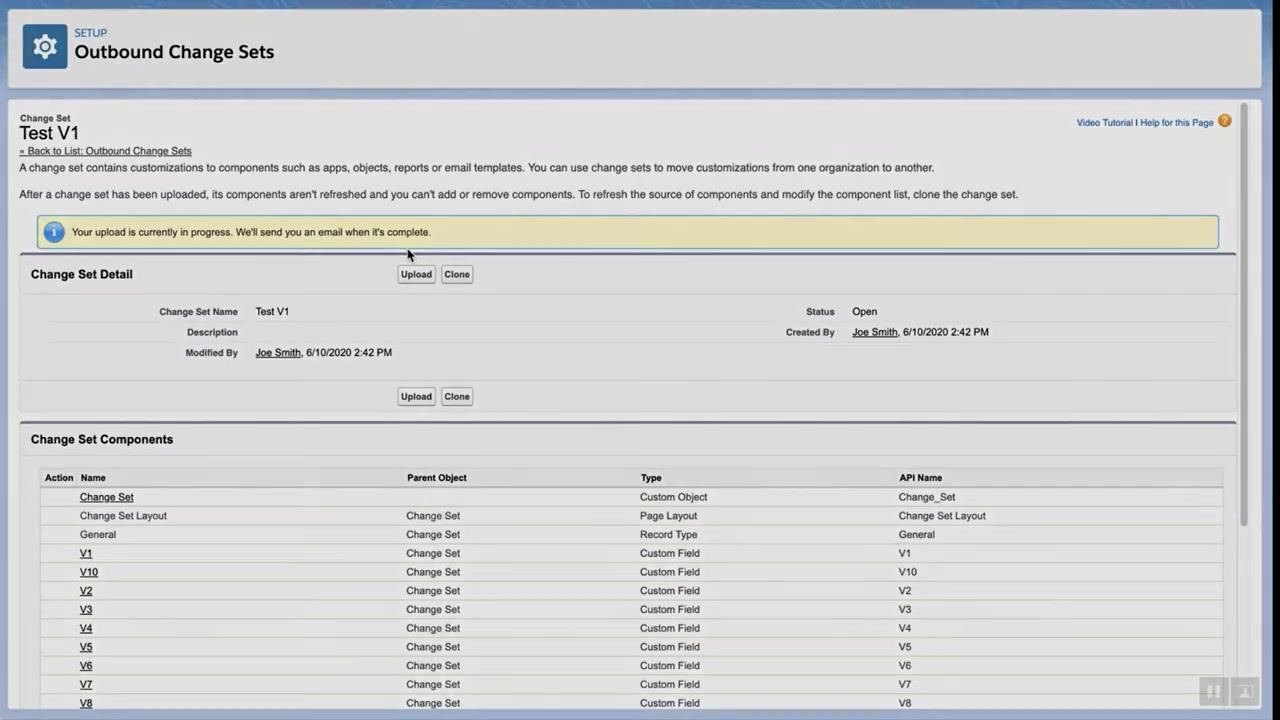Click the V10 API name cell
The height and width of the screenshot is (720, 1280).
tap(908, 572)
